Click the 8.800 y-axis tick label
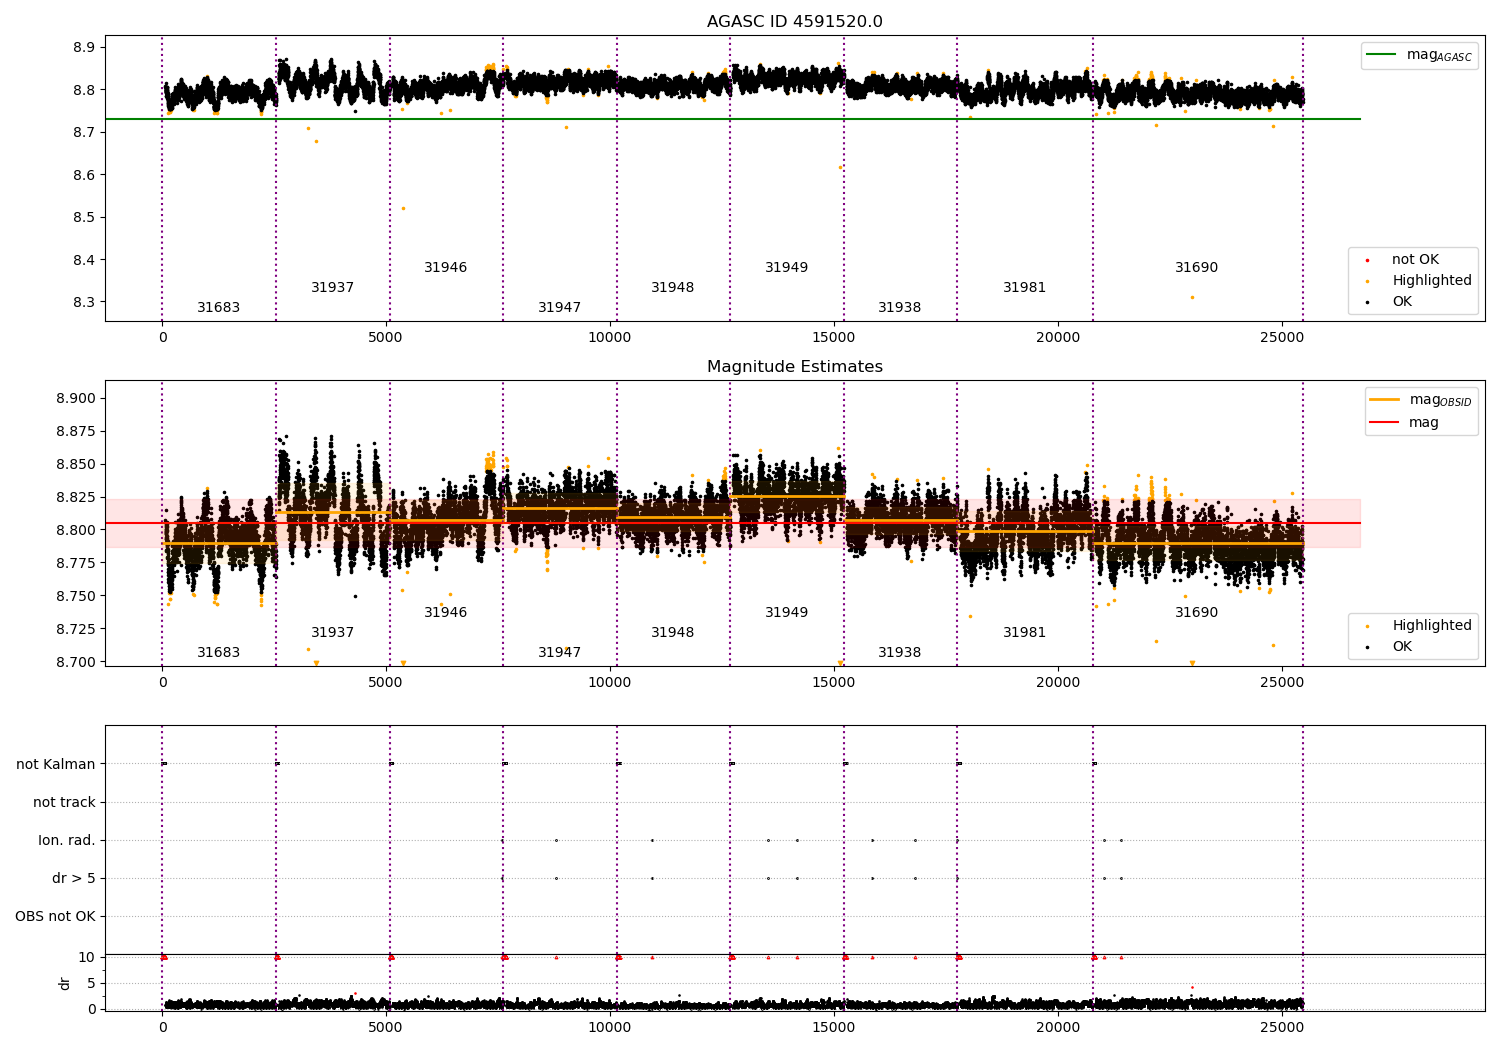Screen dimensions: 1500x1050 75,531
